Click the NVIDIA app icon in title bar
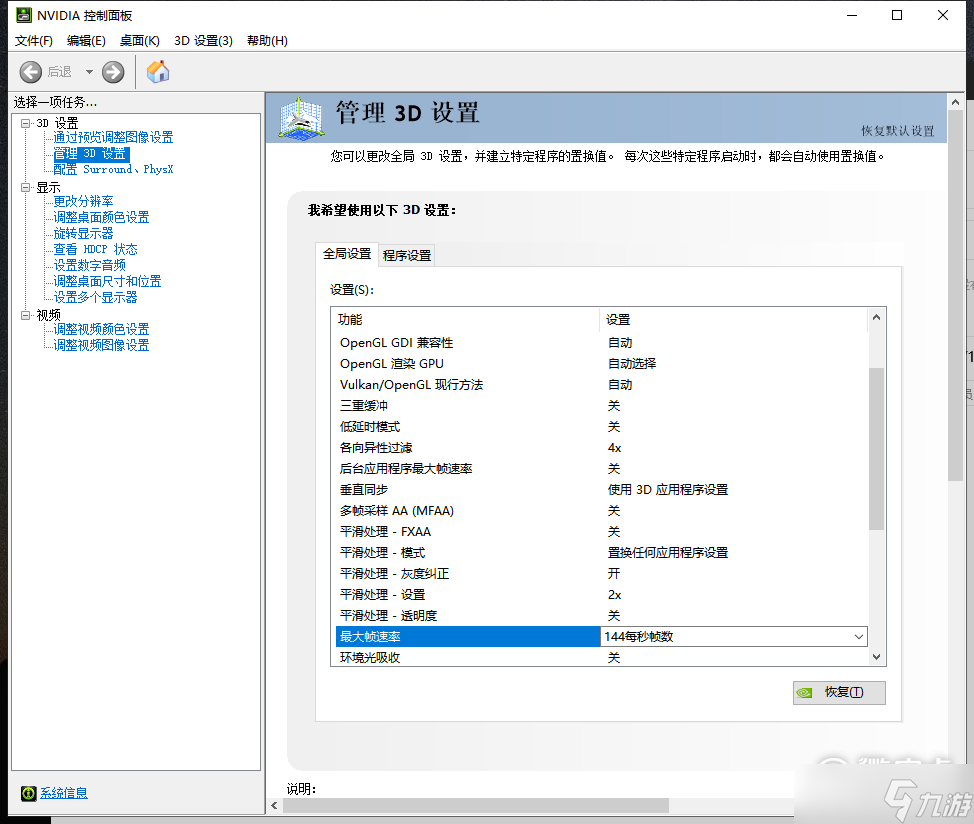Viewport: 974px width, 824px height. click(24, 15)
